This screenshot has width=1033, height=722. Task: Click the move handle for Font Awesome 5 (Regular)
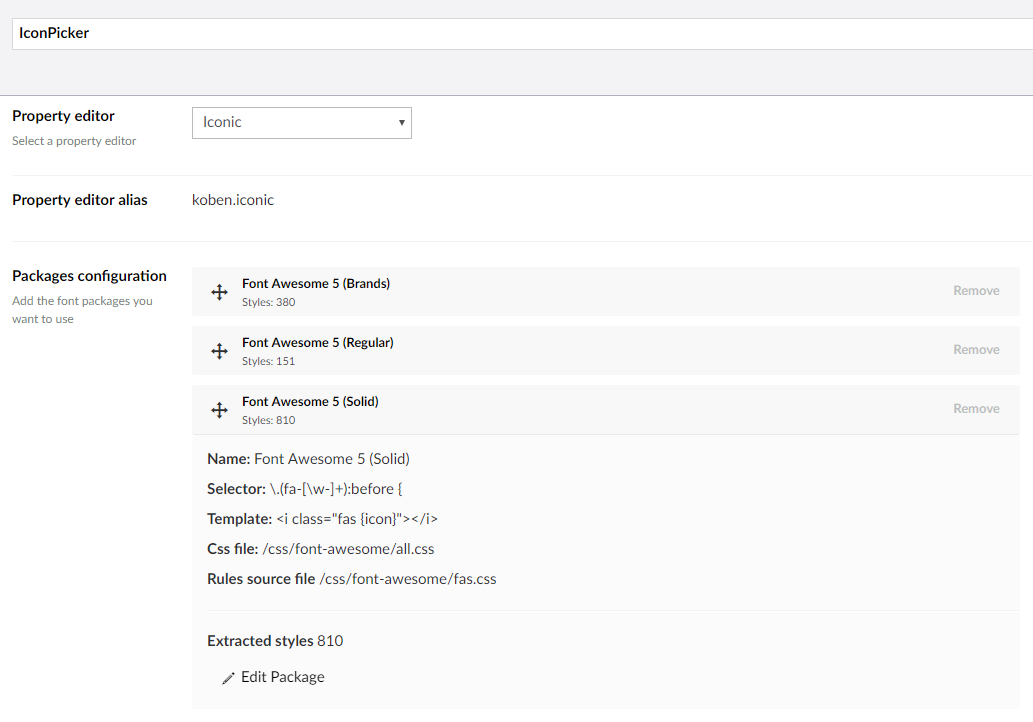point(219,351)
